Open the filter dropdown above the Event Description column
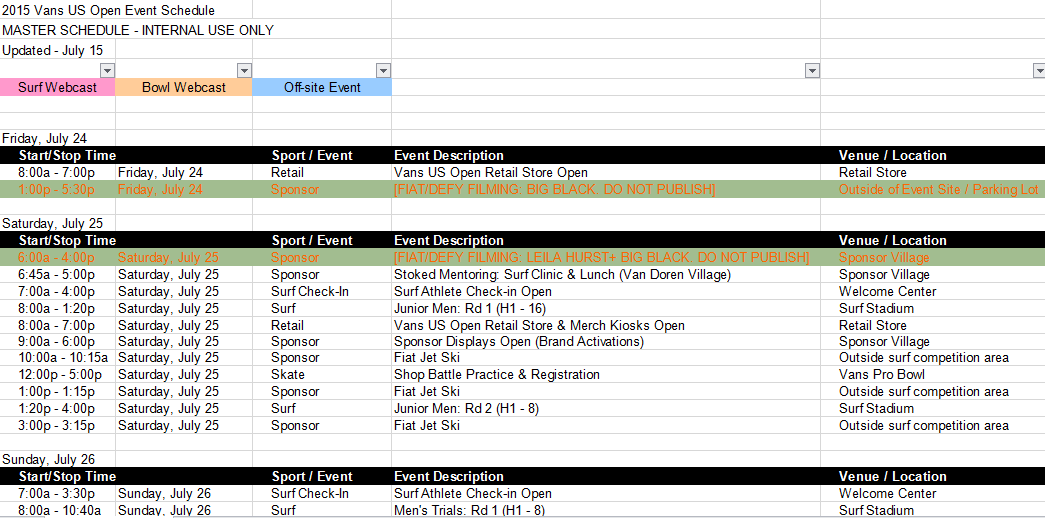Screen dimensions: 1045x518 (812, 70)
